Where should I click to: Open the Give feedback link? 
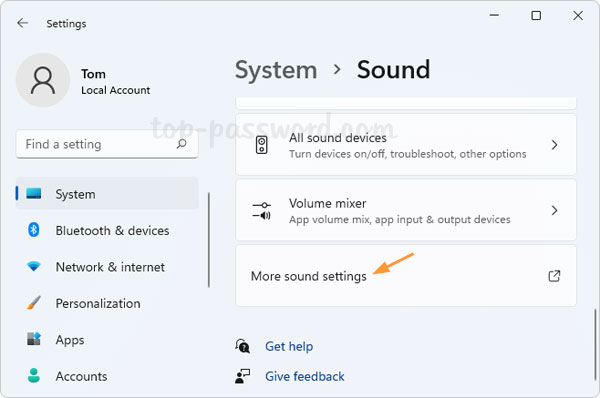[x=305, y=377]
